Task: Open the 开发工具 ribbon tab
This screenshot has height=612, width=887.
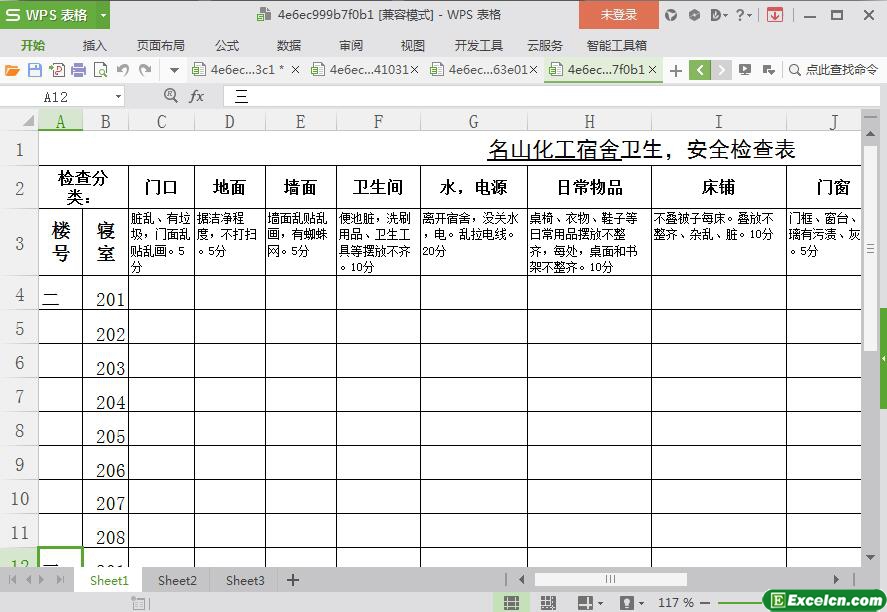Action: click(x=479, y=46)
